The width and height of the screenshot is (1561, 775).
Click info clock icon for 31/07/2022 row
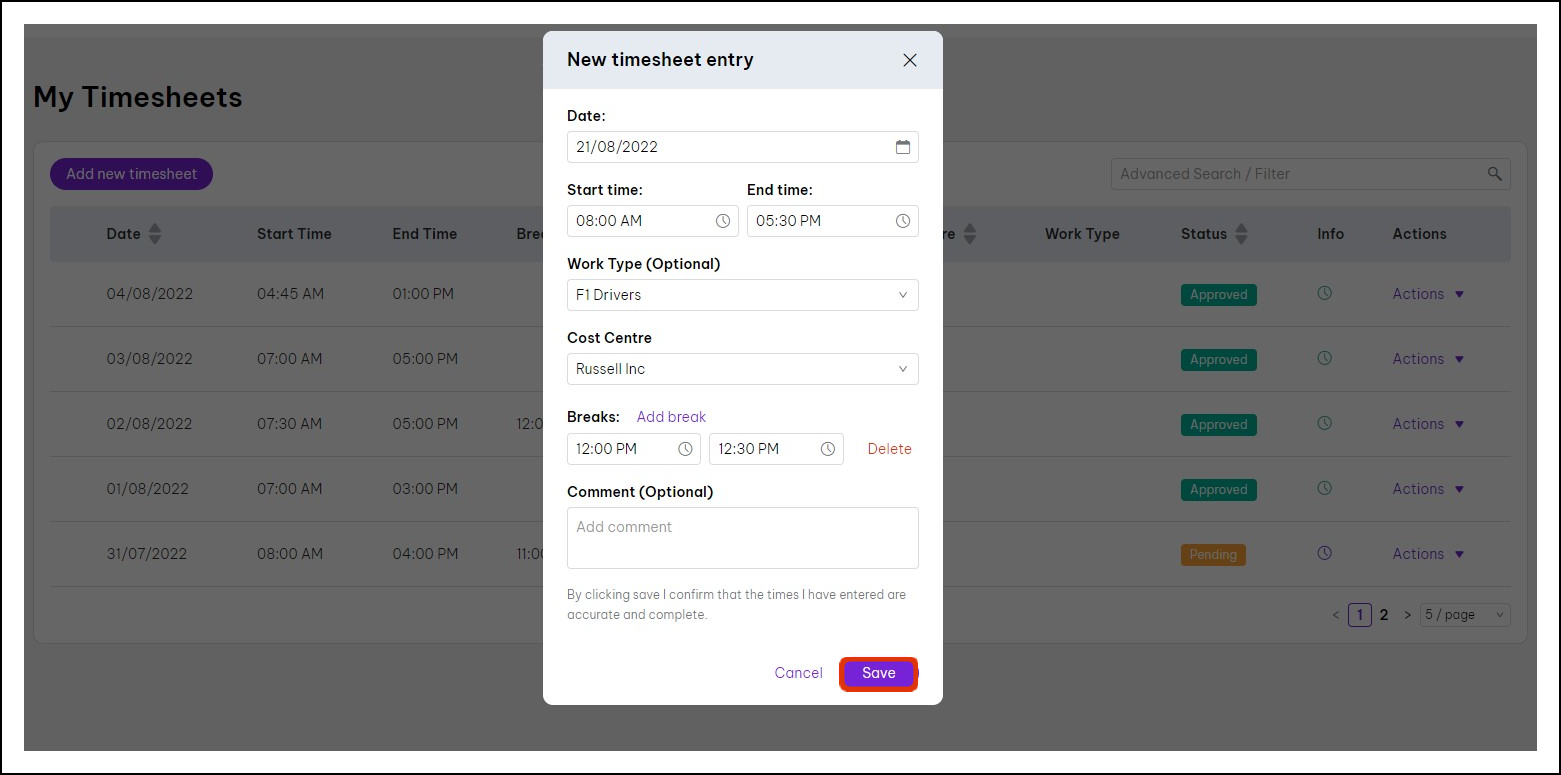(1325, 553)
